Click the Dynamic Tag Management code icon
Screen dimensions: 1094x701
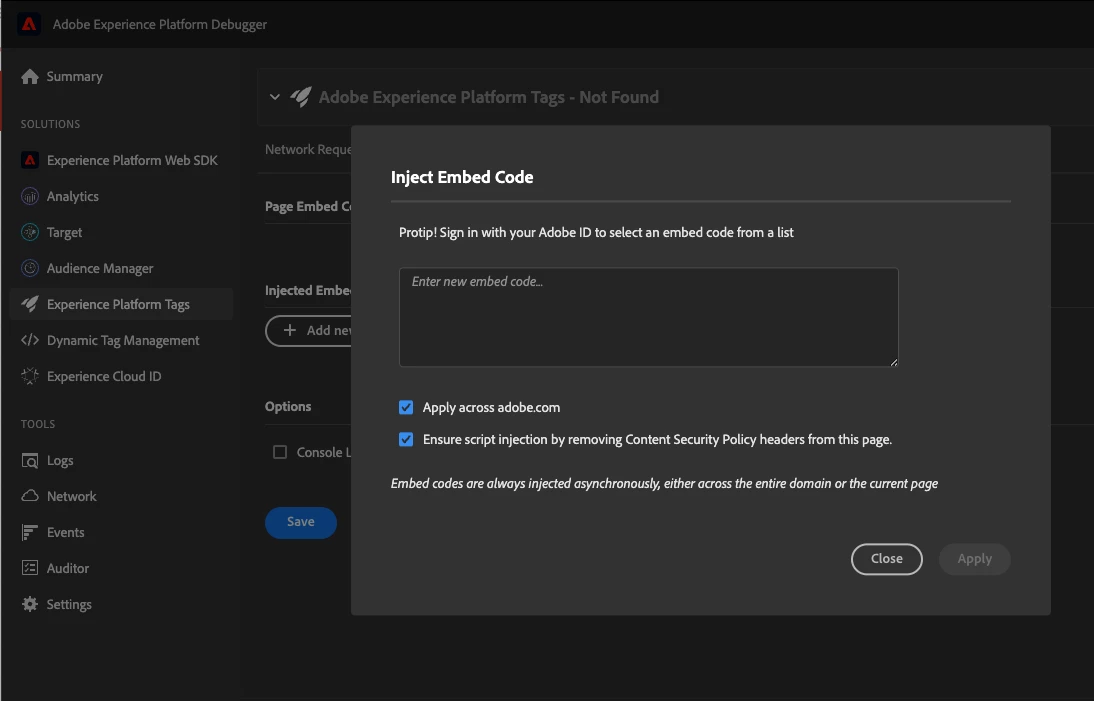[29, 340]
